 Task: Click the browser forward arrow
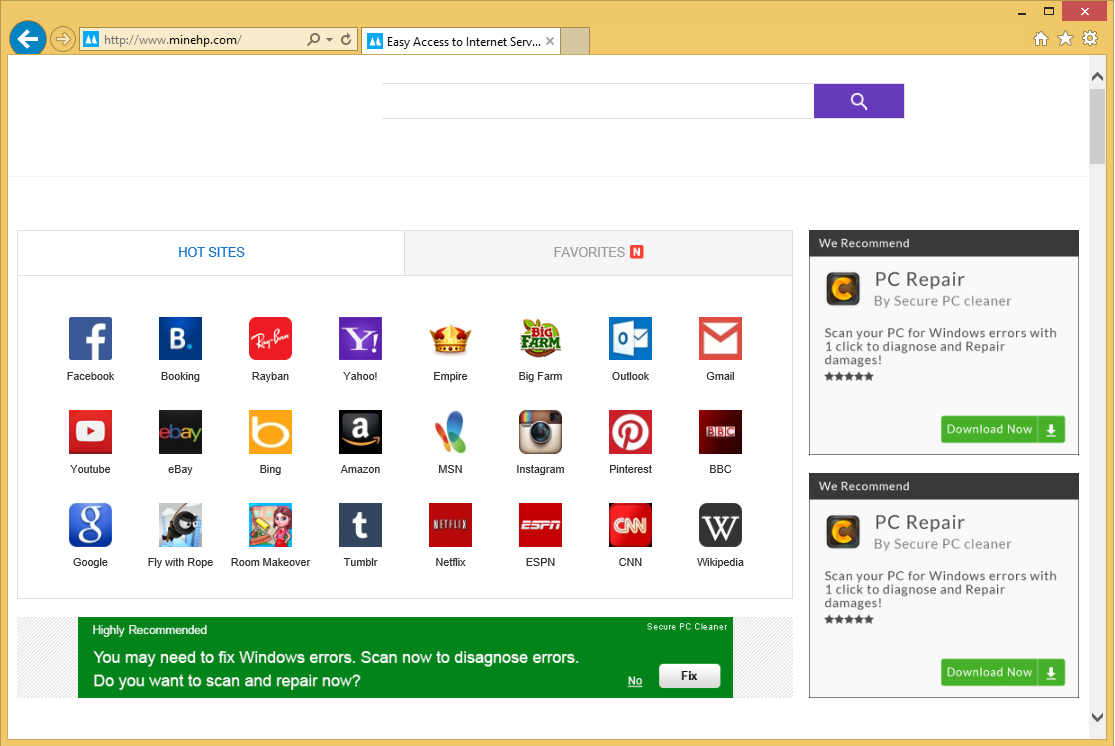[63, 39]
